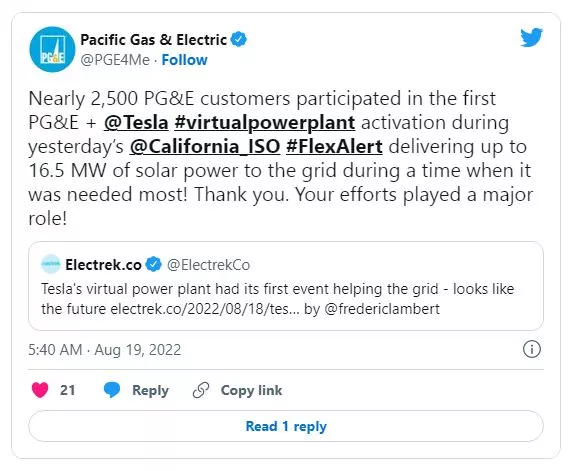
Task: Click the 5:40 AM Aug 19, 2022 timestamp
Action: click(x=105, y=350)
